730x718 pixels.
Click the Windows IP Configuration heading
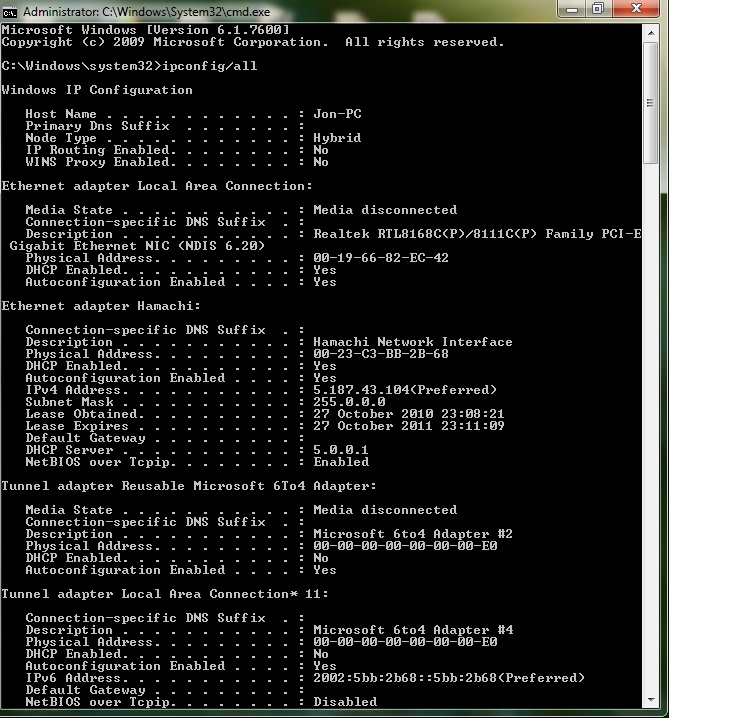tap(97, 90)
